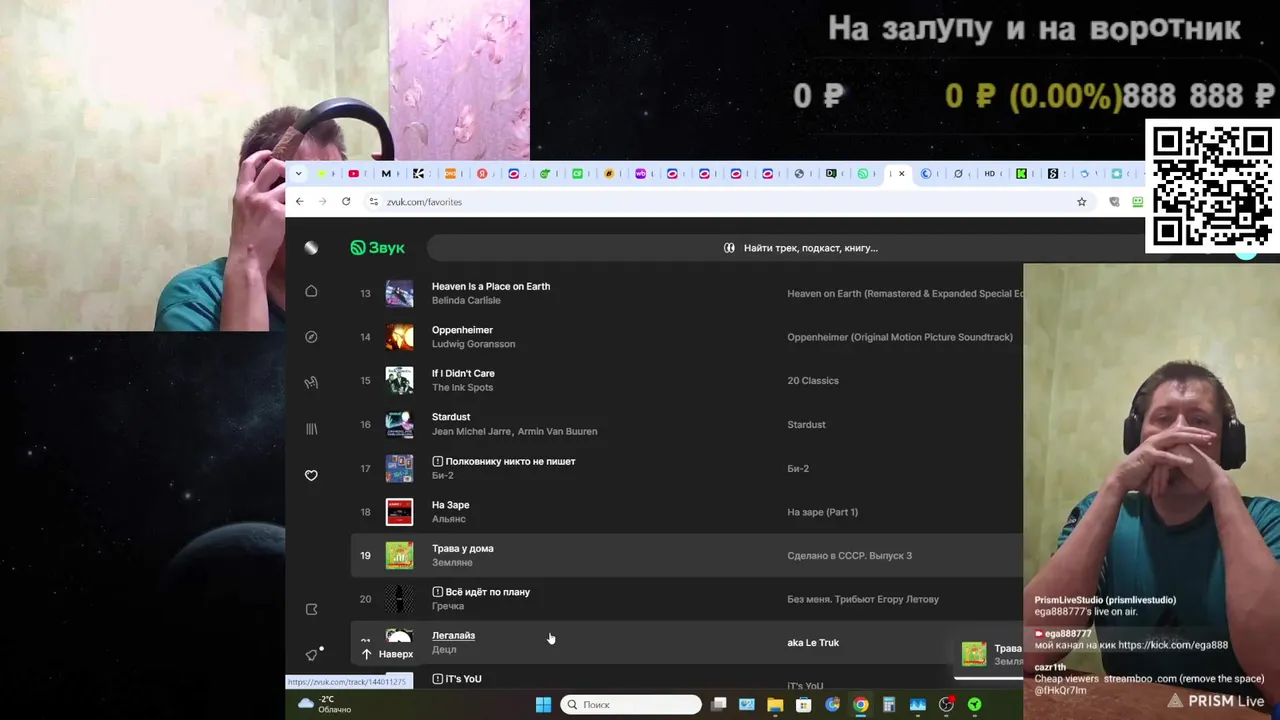
Task: Open the Stardust track title
Action: coord(451,417)
